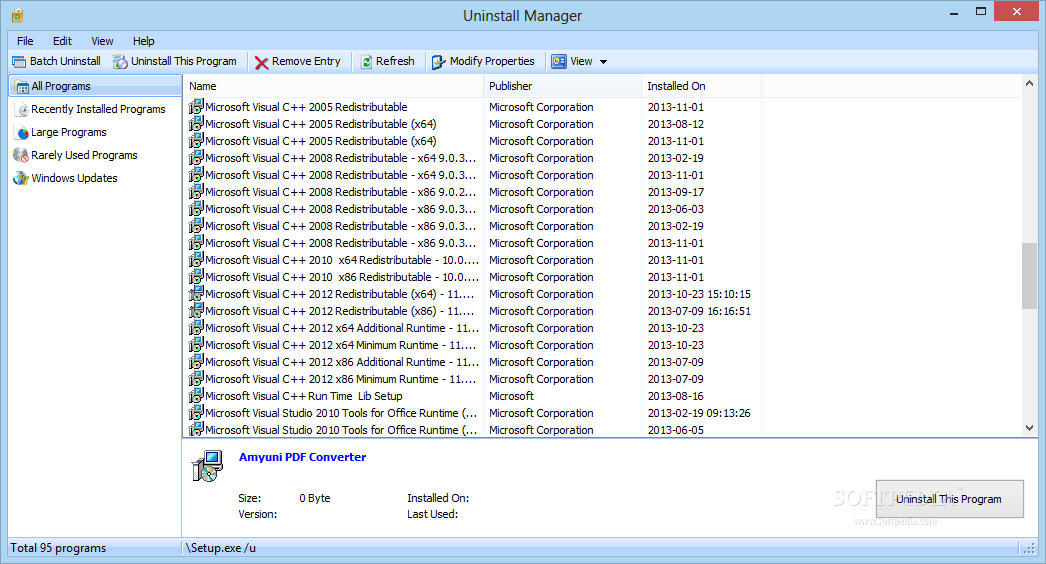
Task: Click the 2013-10-23 15:10:15 install date cell
Action: click(699, 294)
